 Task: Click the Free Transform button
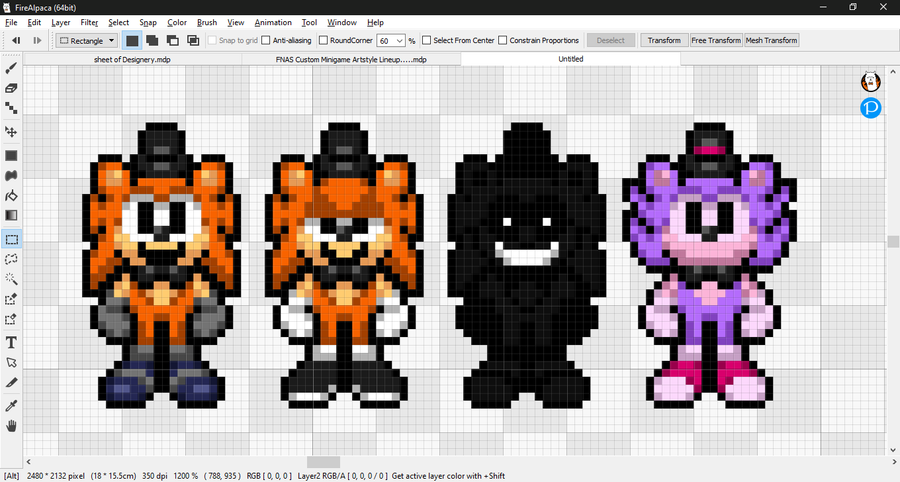716,40
